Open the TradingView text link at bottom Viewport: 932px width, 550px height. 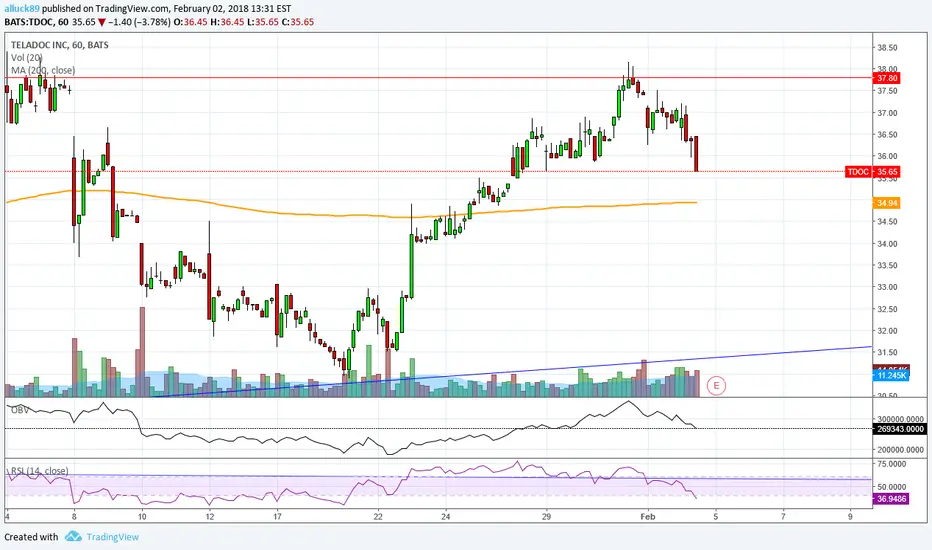(112, 537)
